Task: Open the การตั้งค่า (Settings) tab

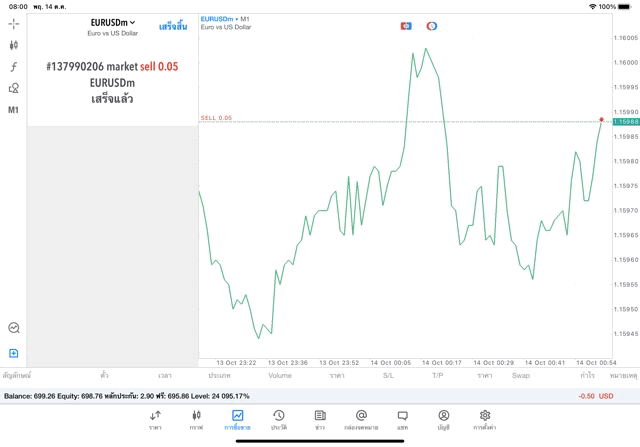Action: coord(485,420)
